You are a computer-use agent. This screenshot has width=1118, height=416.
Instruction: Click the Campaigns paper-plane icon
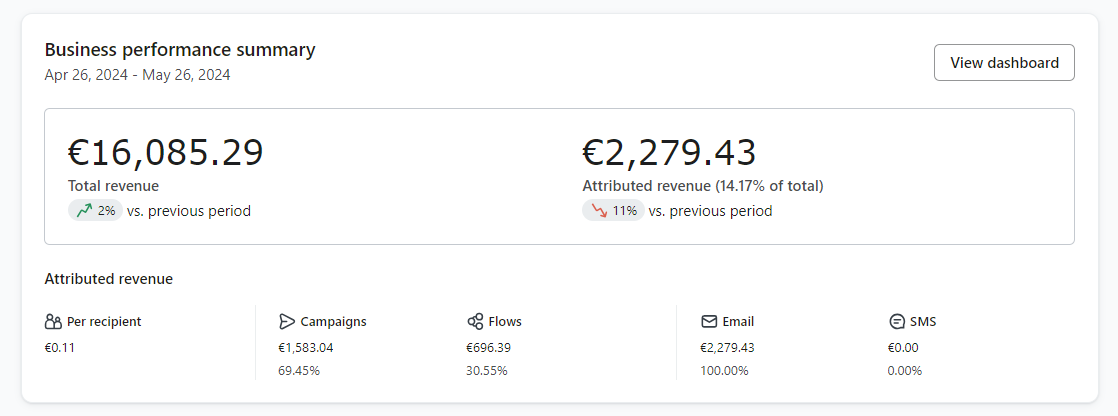(287, 322)
